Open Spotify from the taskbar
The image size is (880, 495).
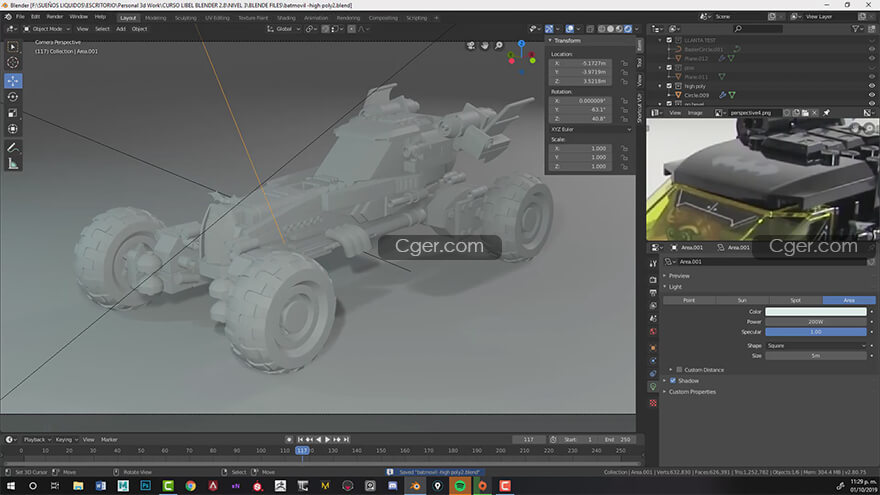pyautogui.click(x=460, y=485)
